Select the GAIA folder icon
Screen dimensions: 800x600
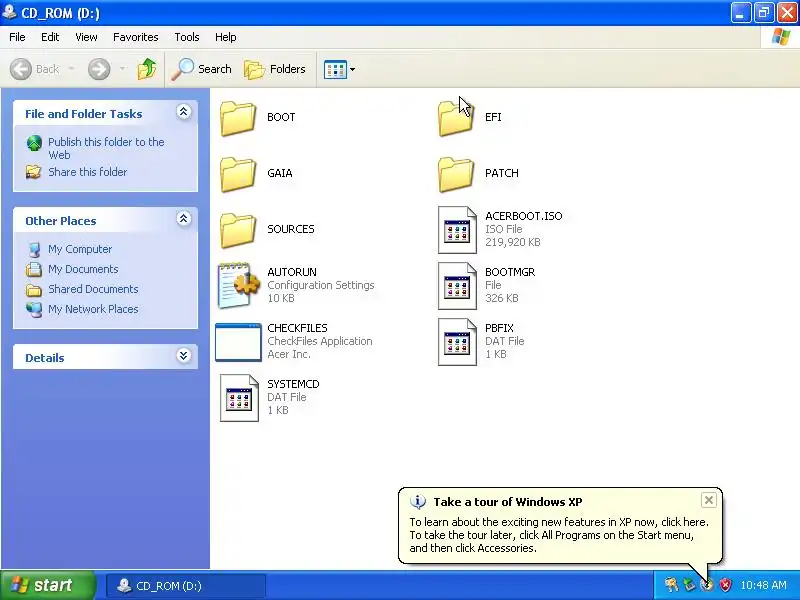238,174
